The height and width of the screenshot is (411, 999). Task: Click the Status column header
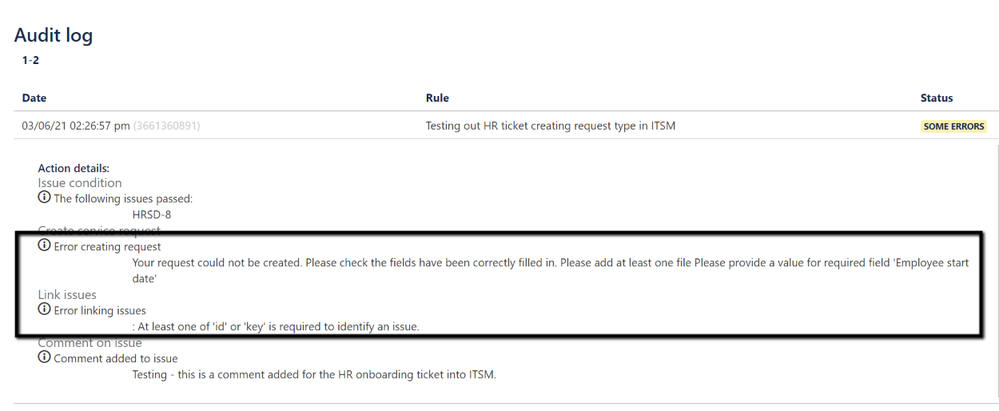(x=937, y=97)
